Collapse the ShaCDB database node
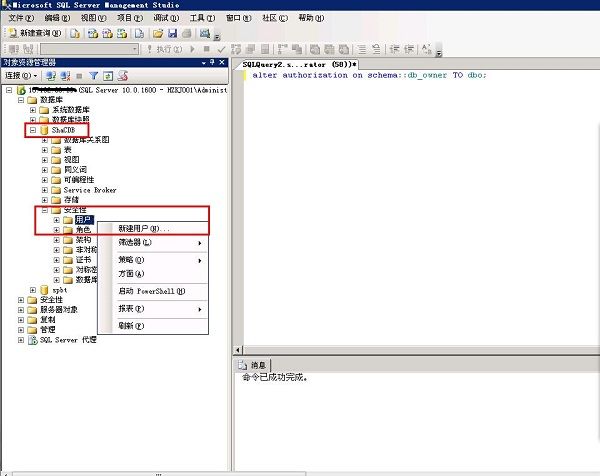 (33, 130)
